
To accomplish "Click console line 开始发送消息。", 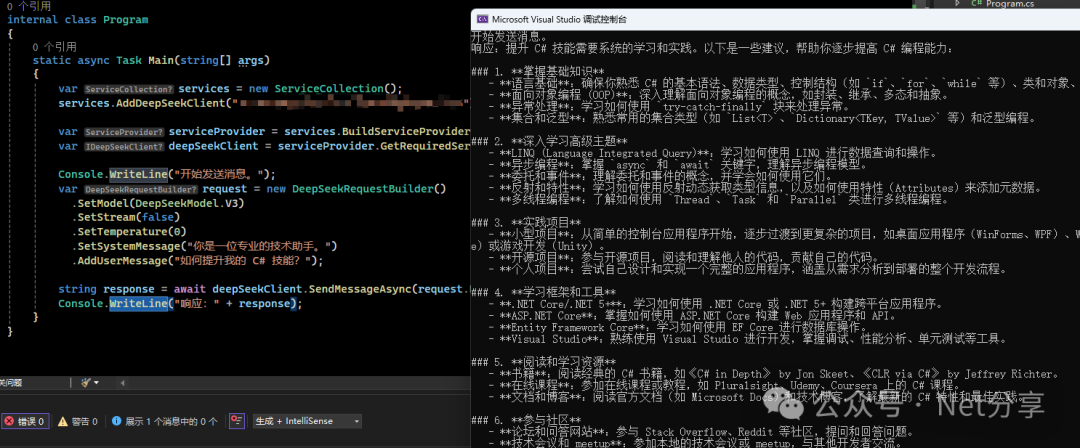I will (x=509, y=36).
